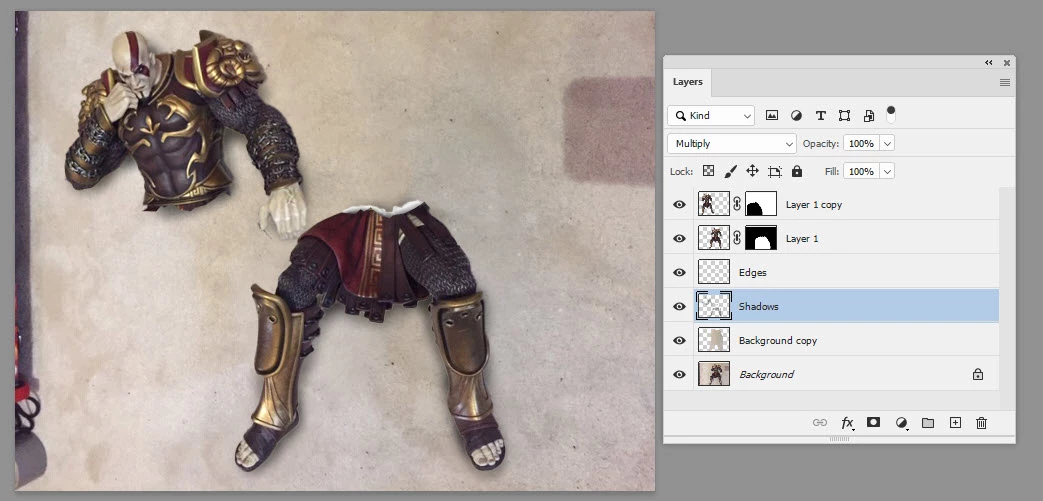Select the Layer 1 copy layer mask thumbnail
Image resolution: width=1043 pixels, height=501 pixels.
(761, 204)
